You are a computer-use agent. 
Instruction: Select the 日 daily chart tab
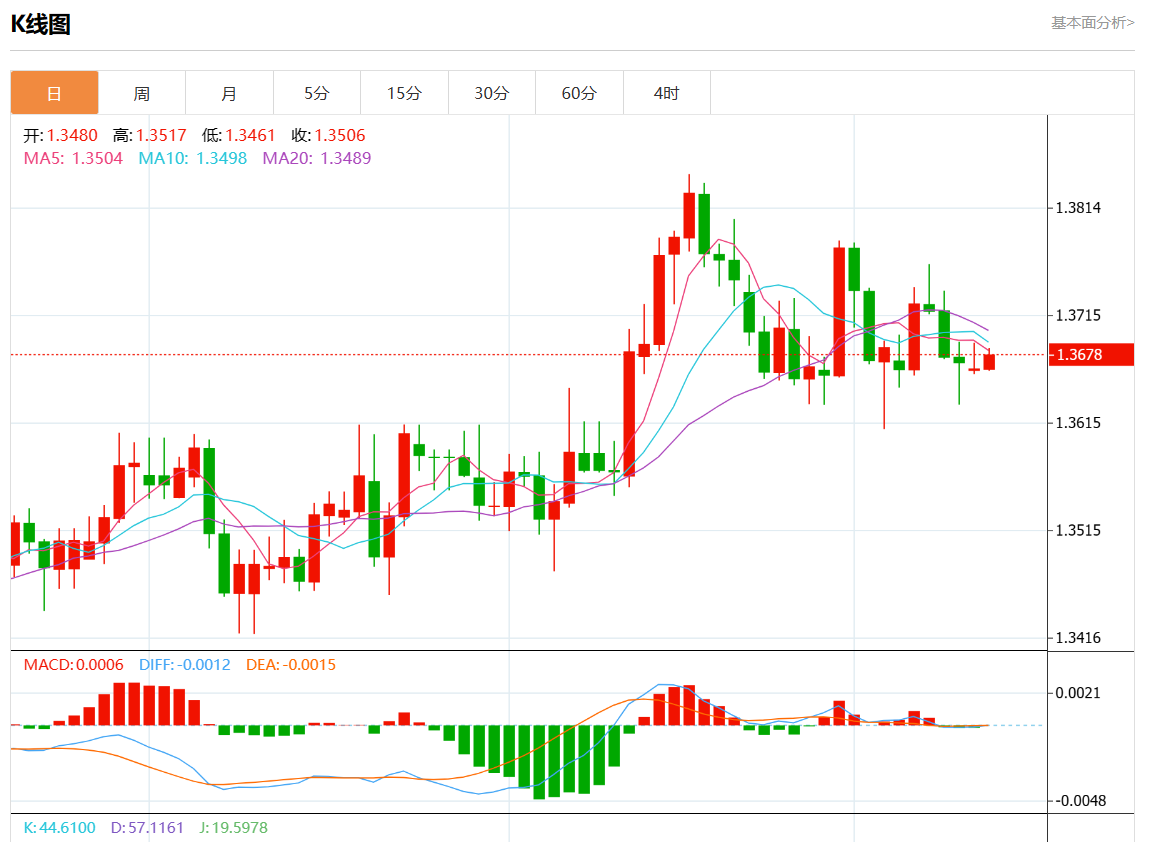54,93
